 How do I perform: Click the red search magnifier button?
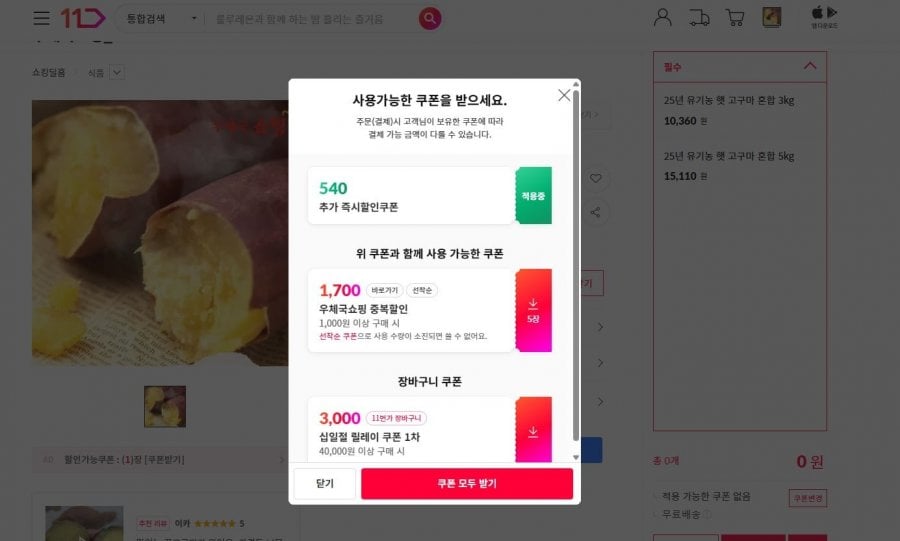(x=430, y=18)
